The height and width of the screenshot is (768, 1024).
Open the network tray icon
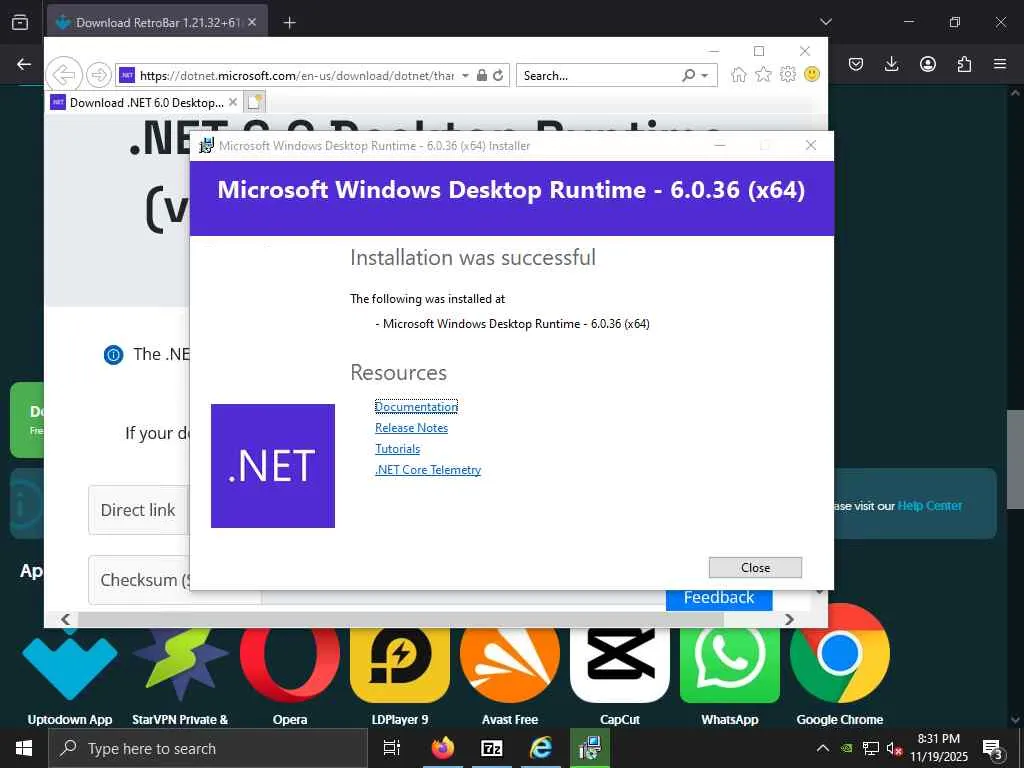[871, 748]
